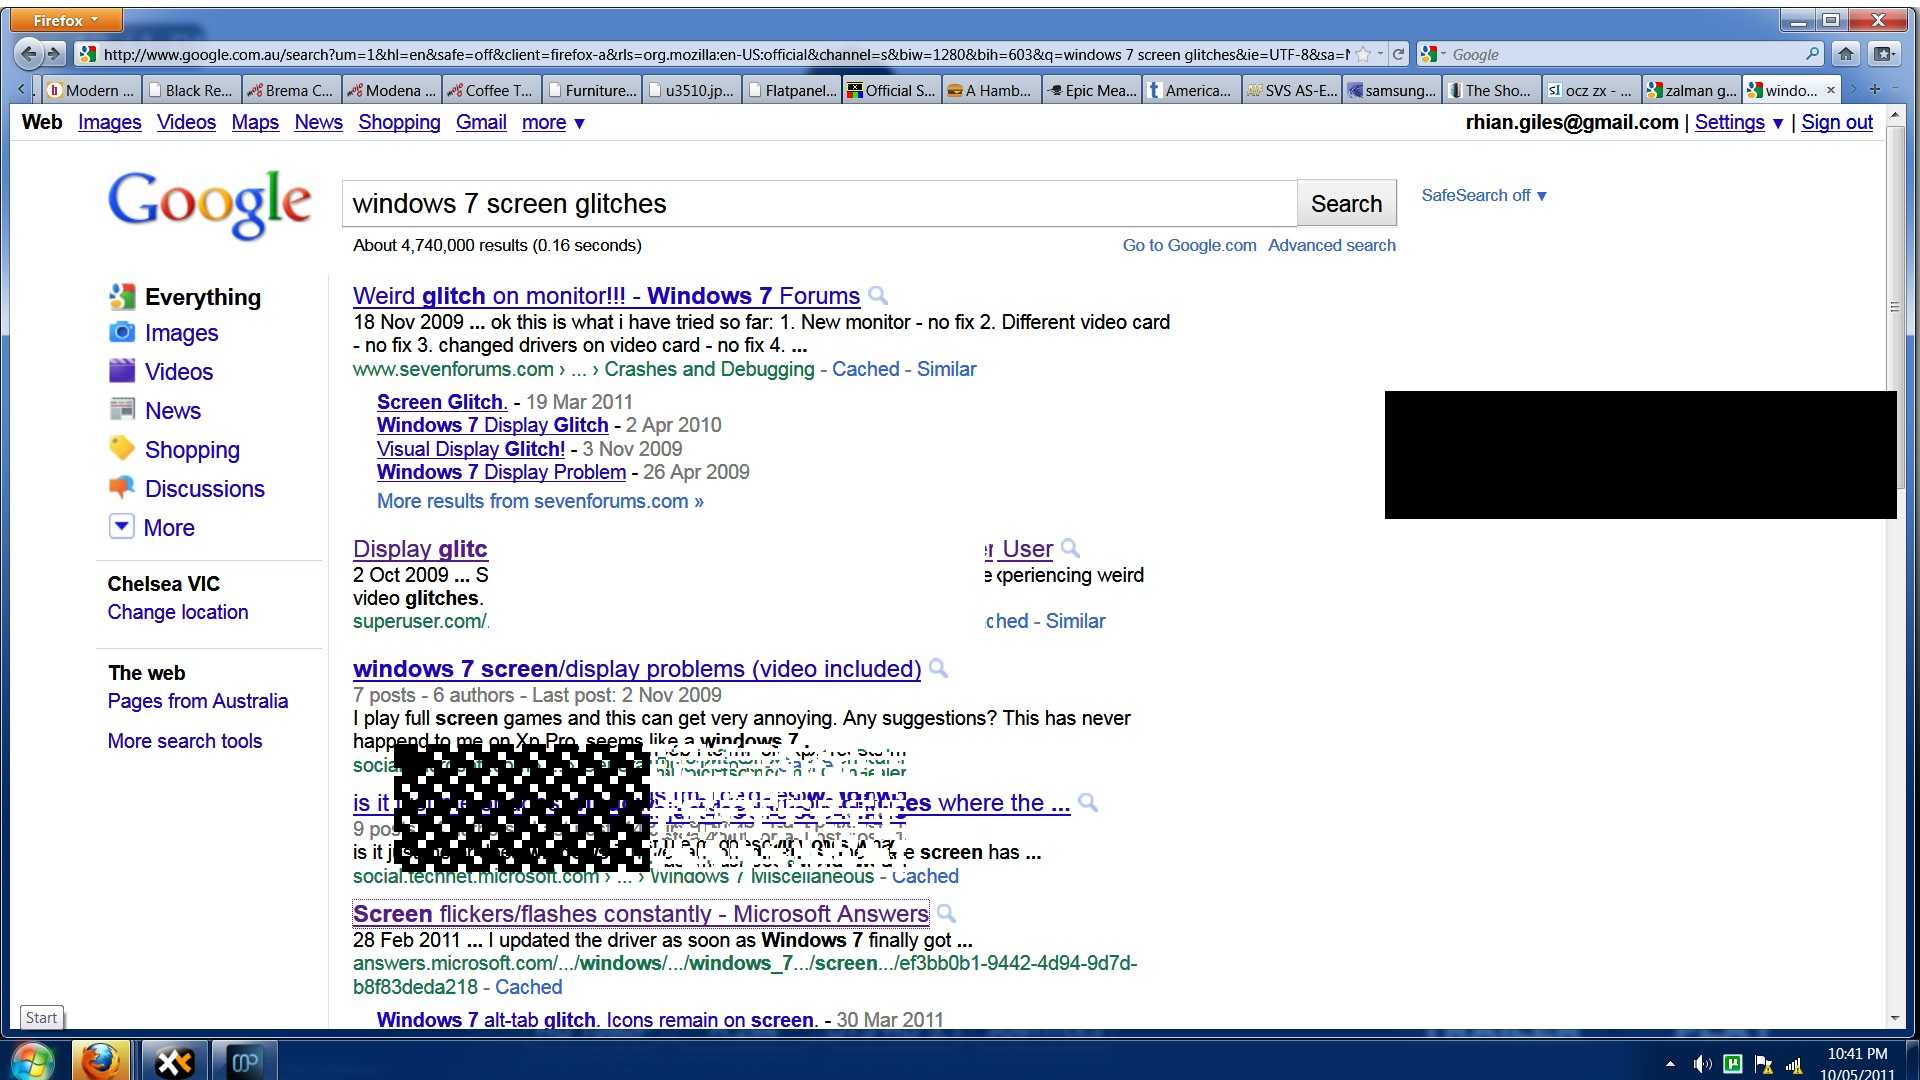Expand the 'more' menu in Google bar
This screenshot has width=1920, height=1080.
pyautogui.click(x=553, y=122)
